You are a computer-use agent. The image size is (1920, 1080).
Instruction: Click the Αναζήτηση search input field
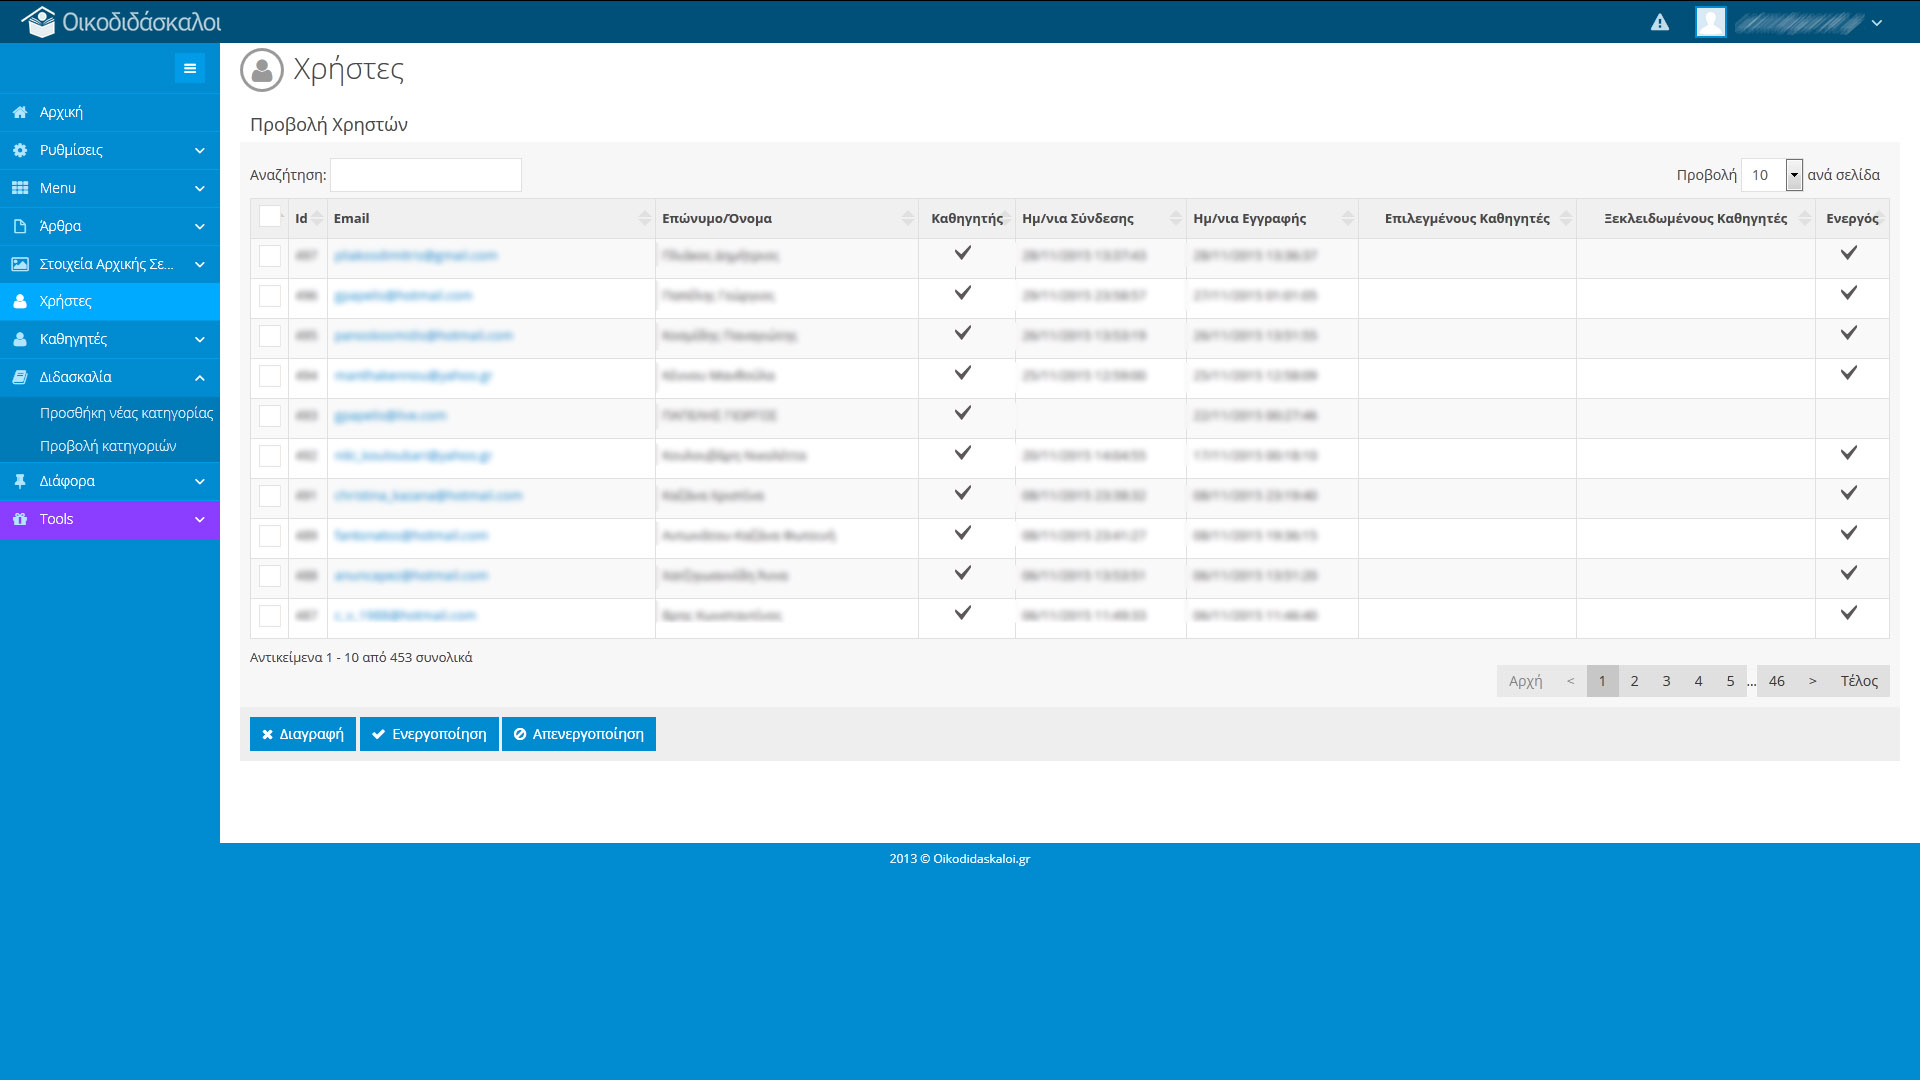tap(426, 175)
